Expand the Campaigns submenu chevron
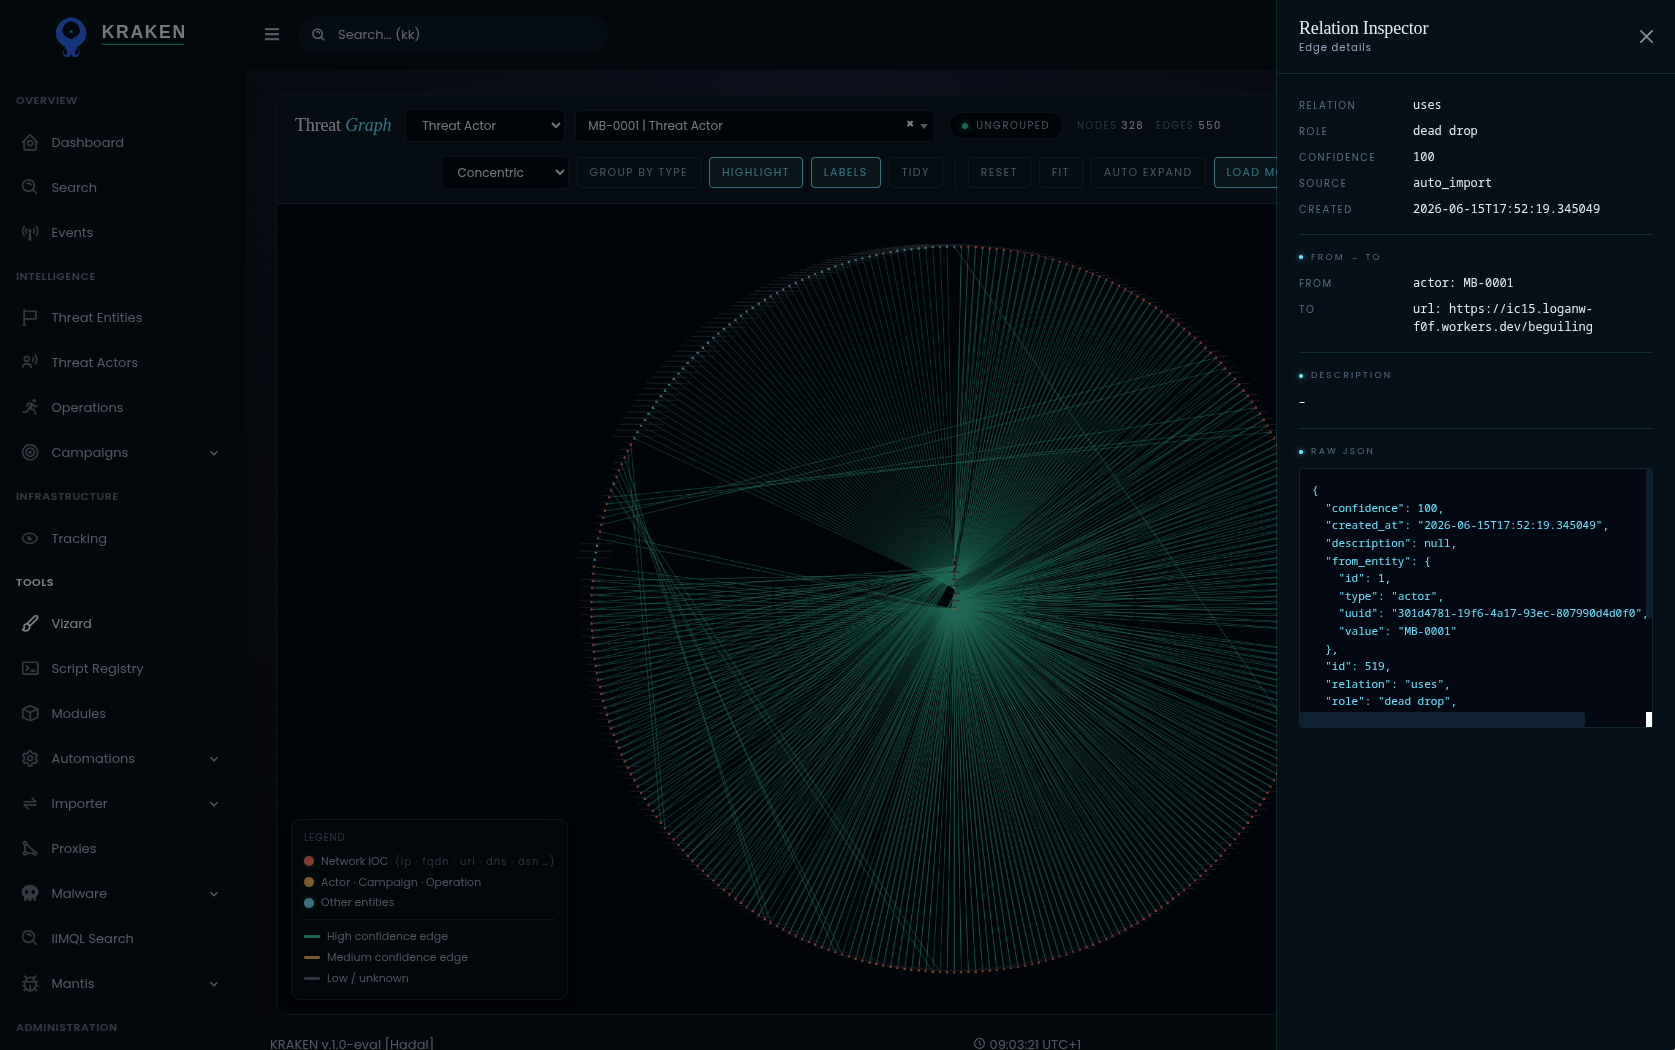This screenshot has width=1675, height=1050. (x=214, y=453)
